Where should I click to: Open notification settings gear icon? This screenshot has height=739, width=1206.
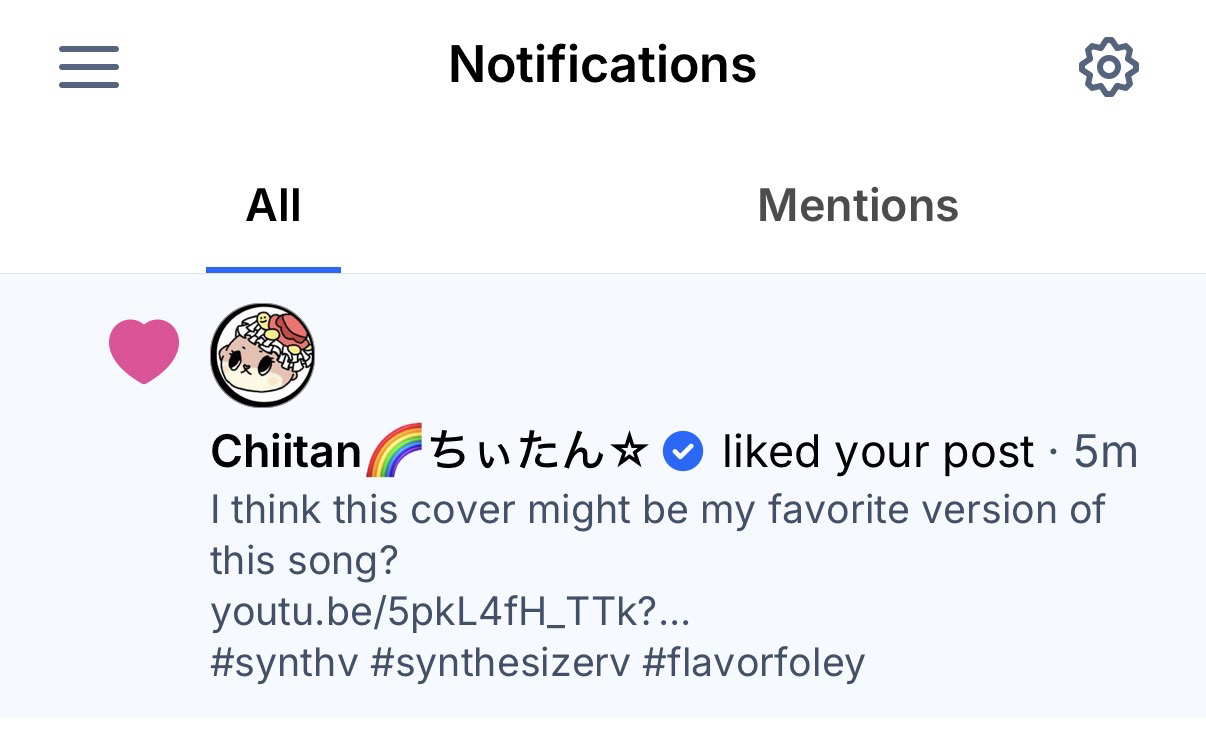click(1108, 67)
